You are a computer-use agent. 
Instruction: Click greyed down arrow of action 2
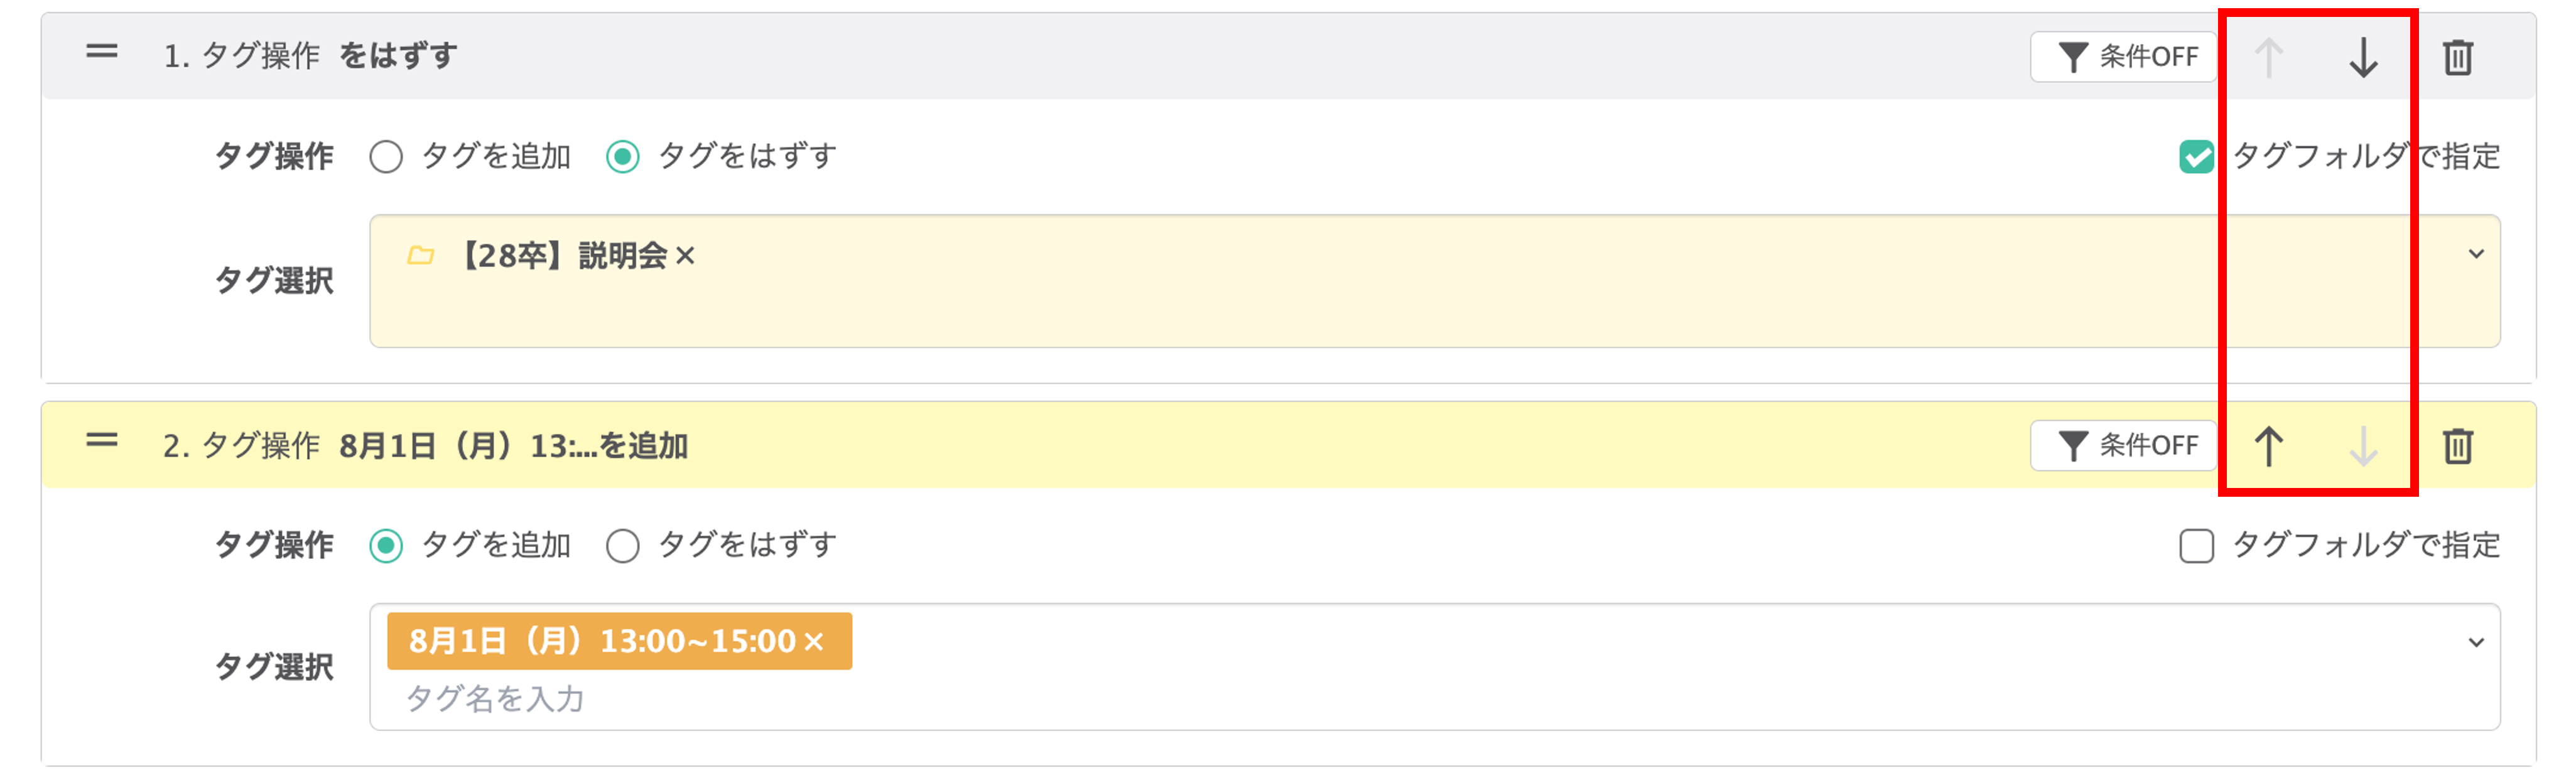pos(2363,446)
